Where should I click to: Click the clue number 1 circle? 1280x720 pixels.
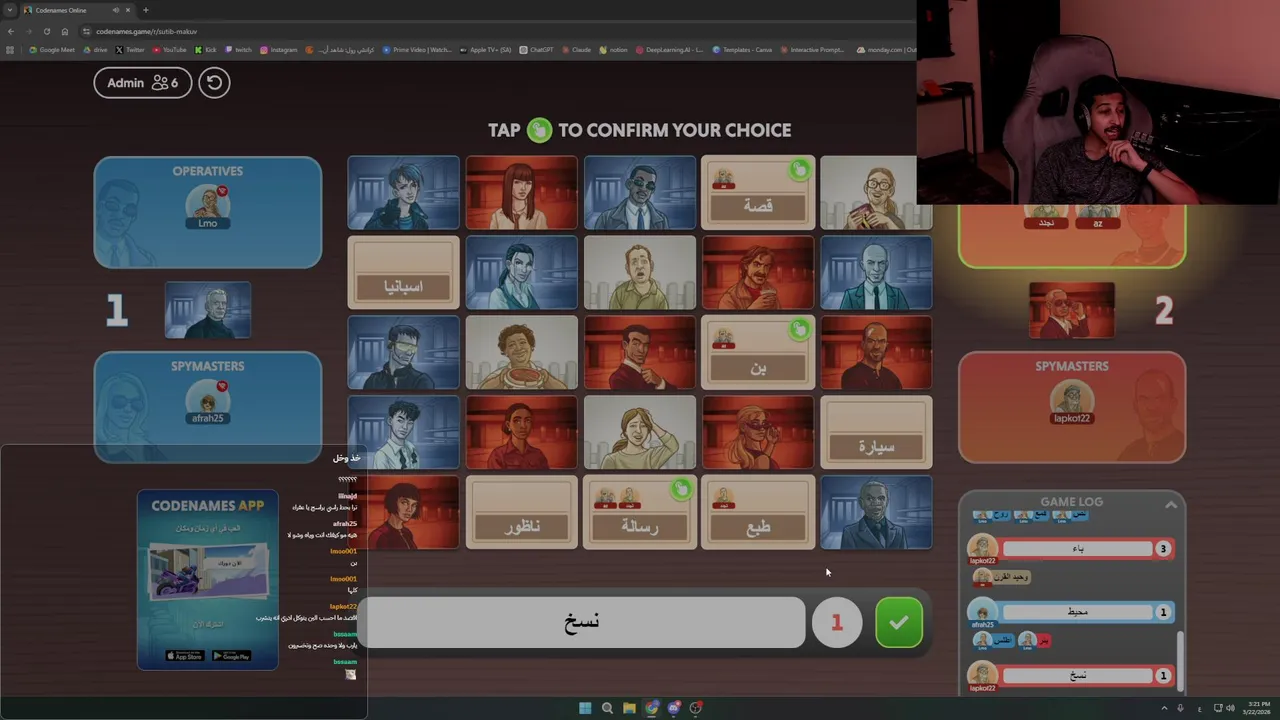click(x=837, y=623)
